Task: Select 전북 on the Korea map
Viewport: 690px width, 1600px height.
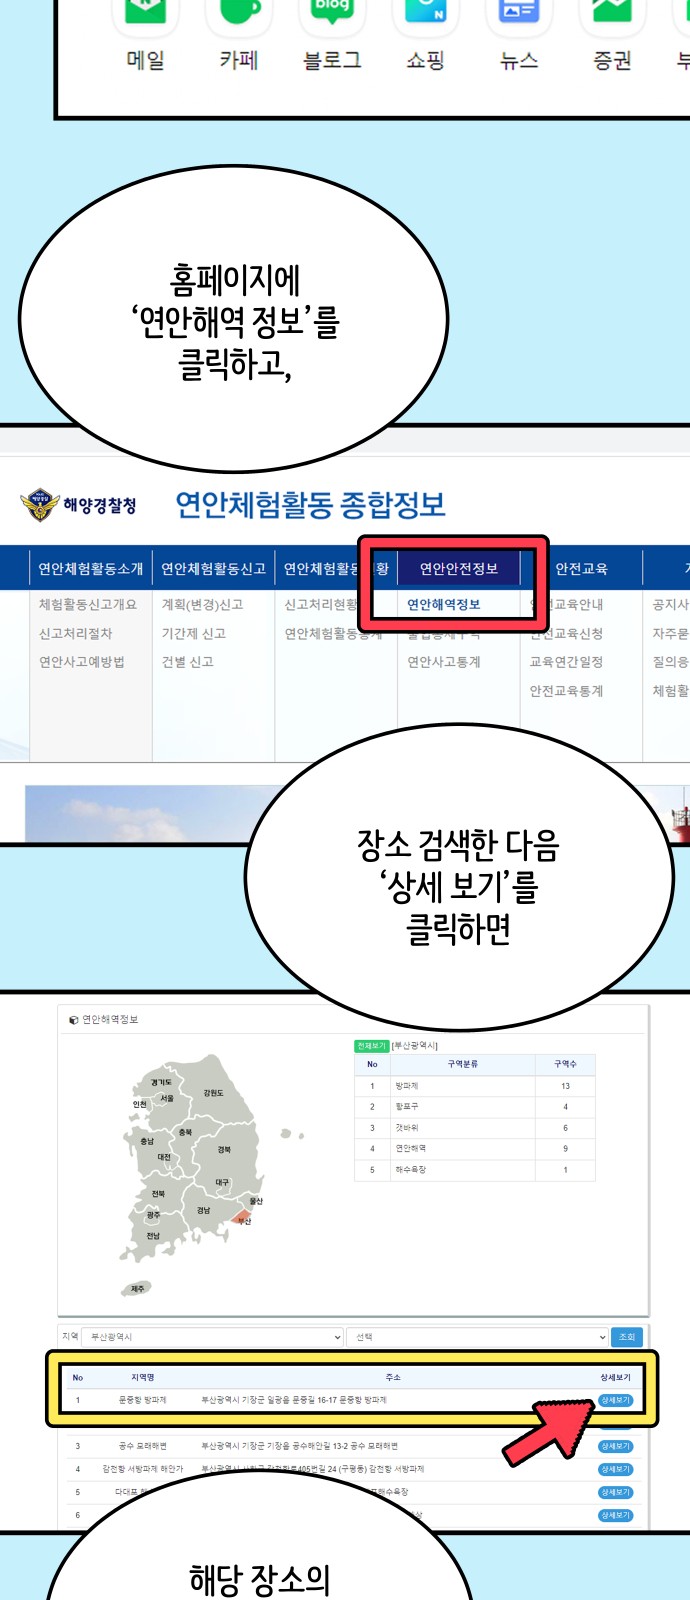Action: 158,1194
